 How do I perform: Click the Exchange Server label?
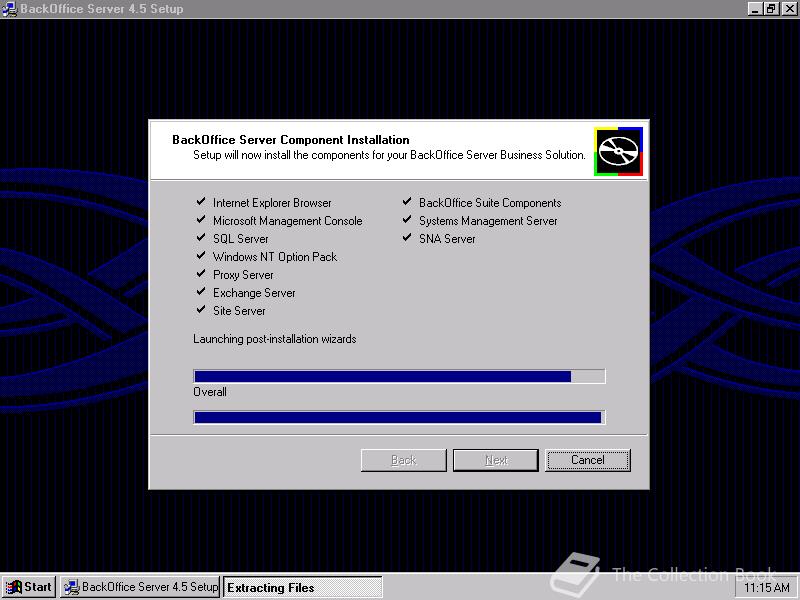click(x=254, y=293)
